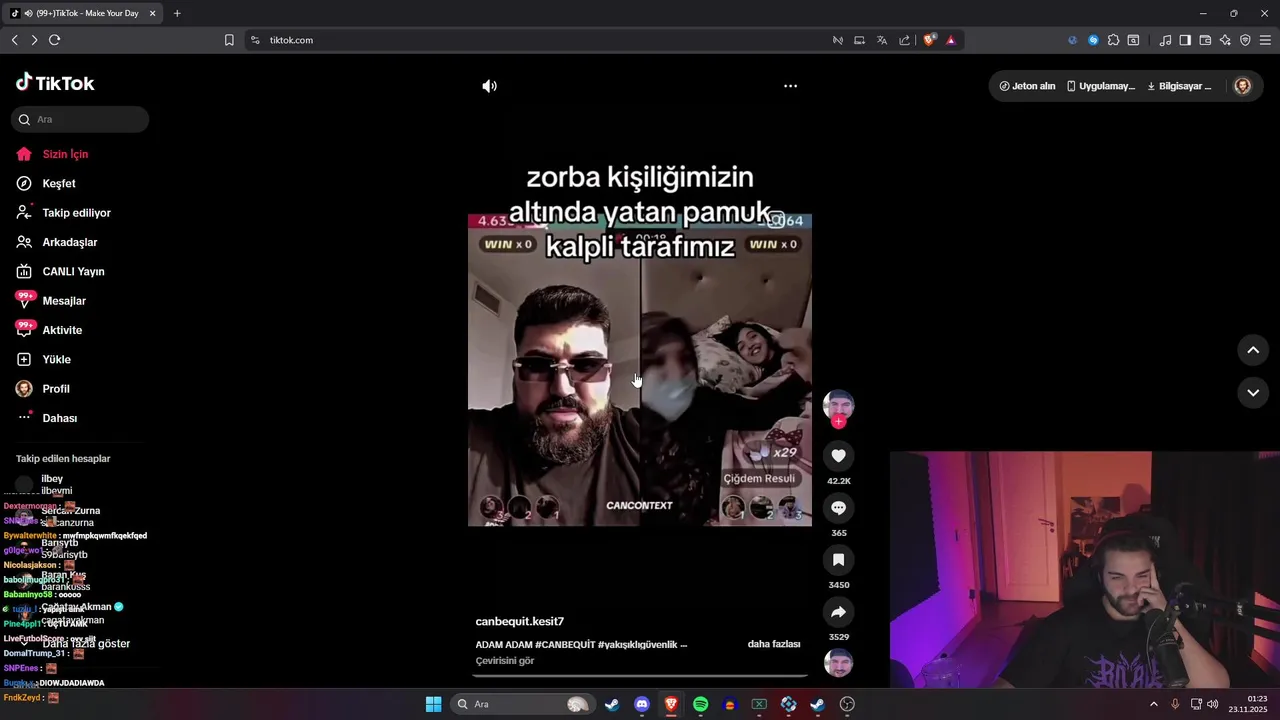Click the Jeton alın button
The width and height of the screenshot is (1280, 720).
(x=1027, y=86)
